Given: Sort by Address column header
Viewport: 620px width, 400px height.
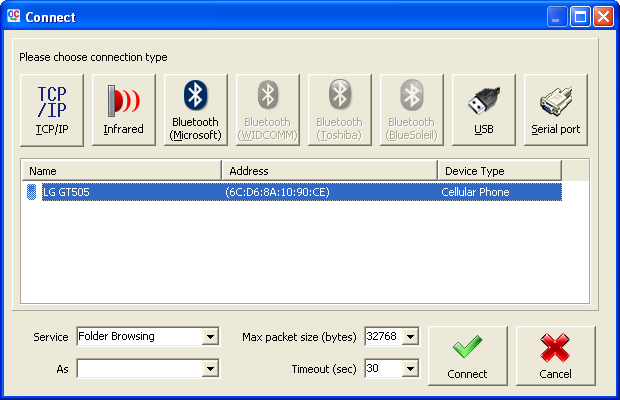Looking at the screenshot, I should pos(329,171).
